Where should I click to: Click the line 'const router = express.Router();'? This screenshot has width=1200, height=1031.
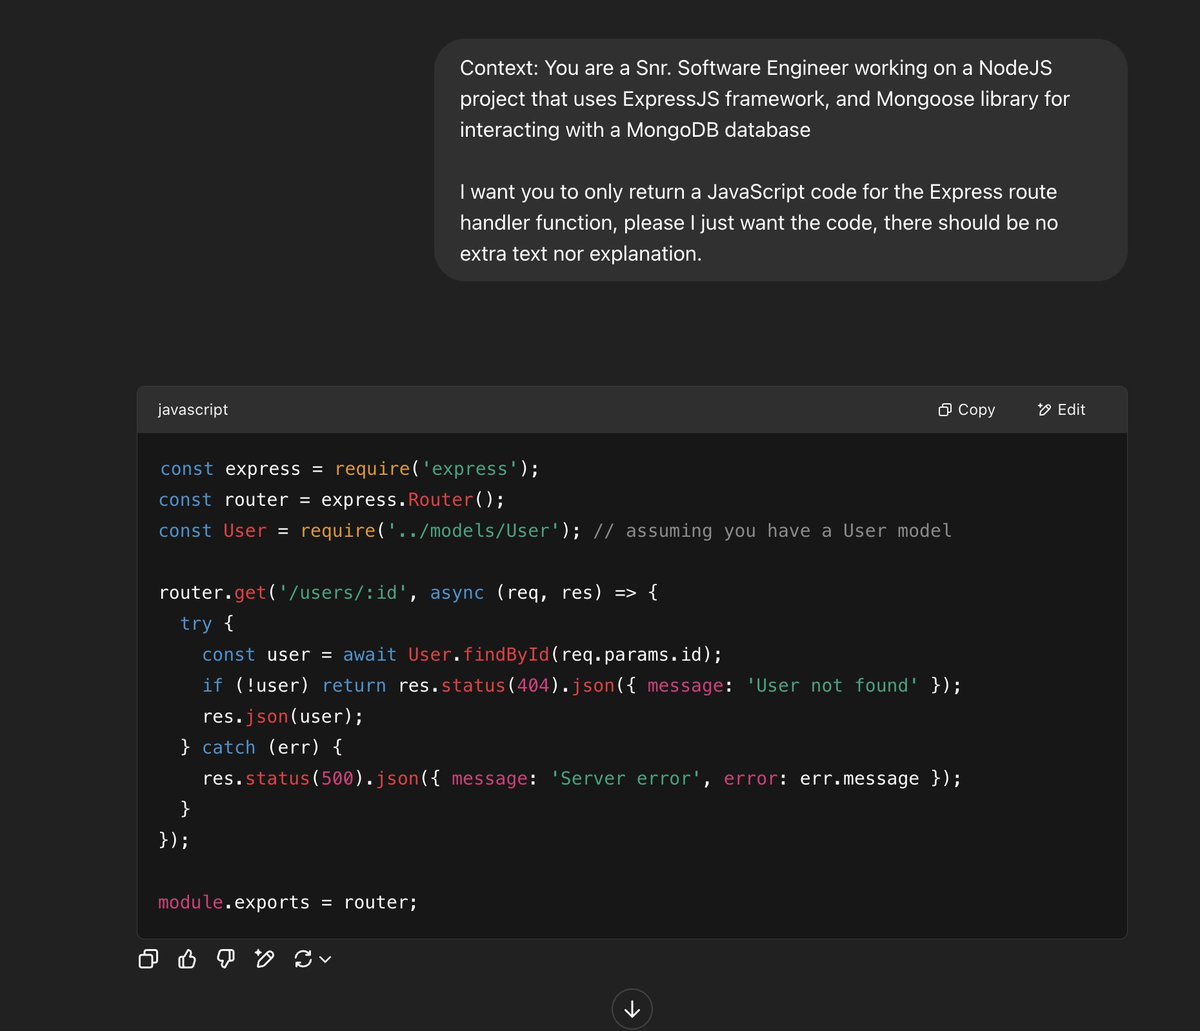332,500
